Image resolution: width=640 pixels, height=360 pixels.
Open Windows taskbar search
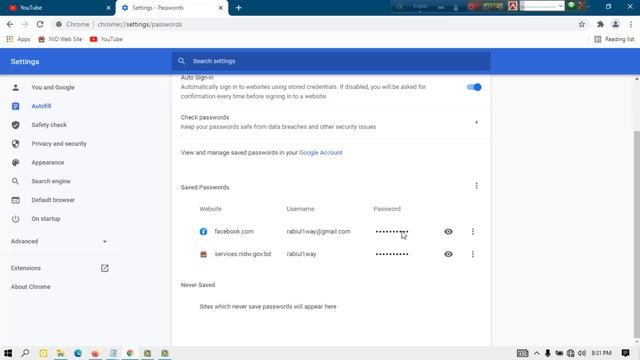tap(25, 353)
